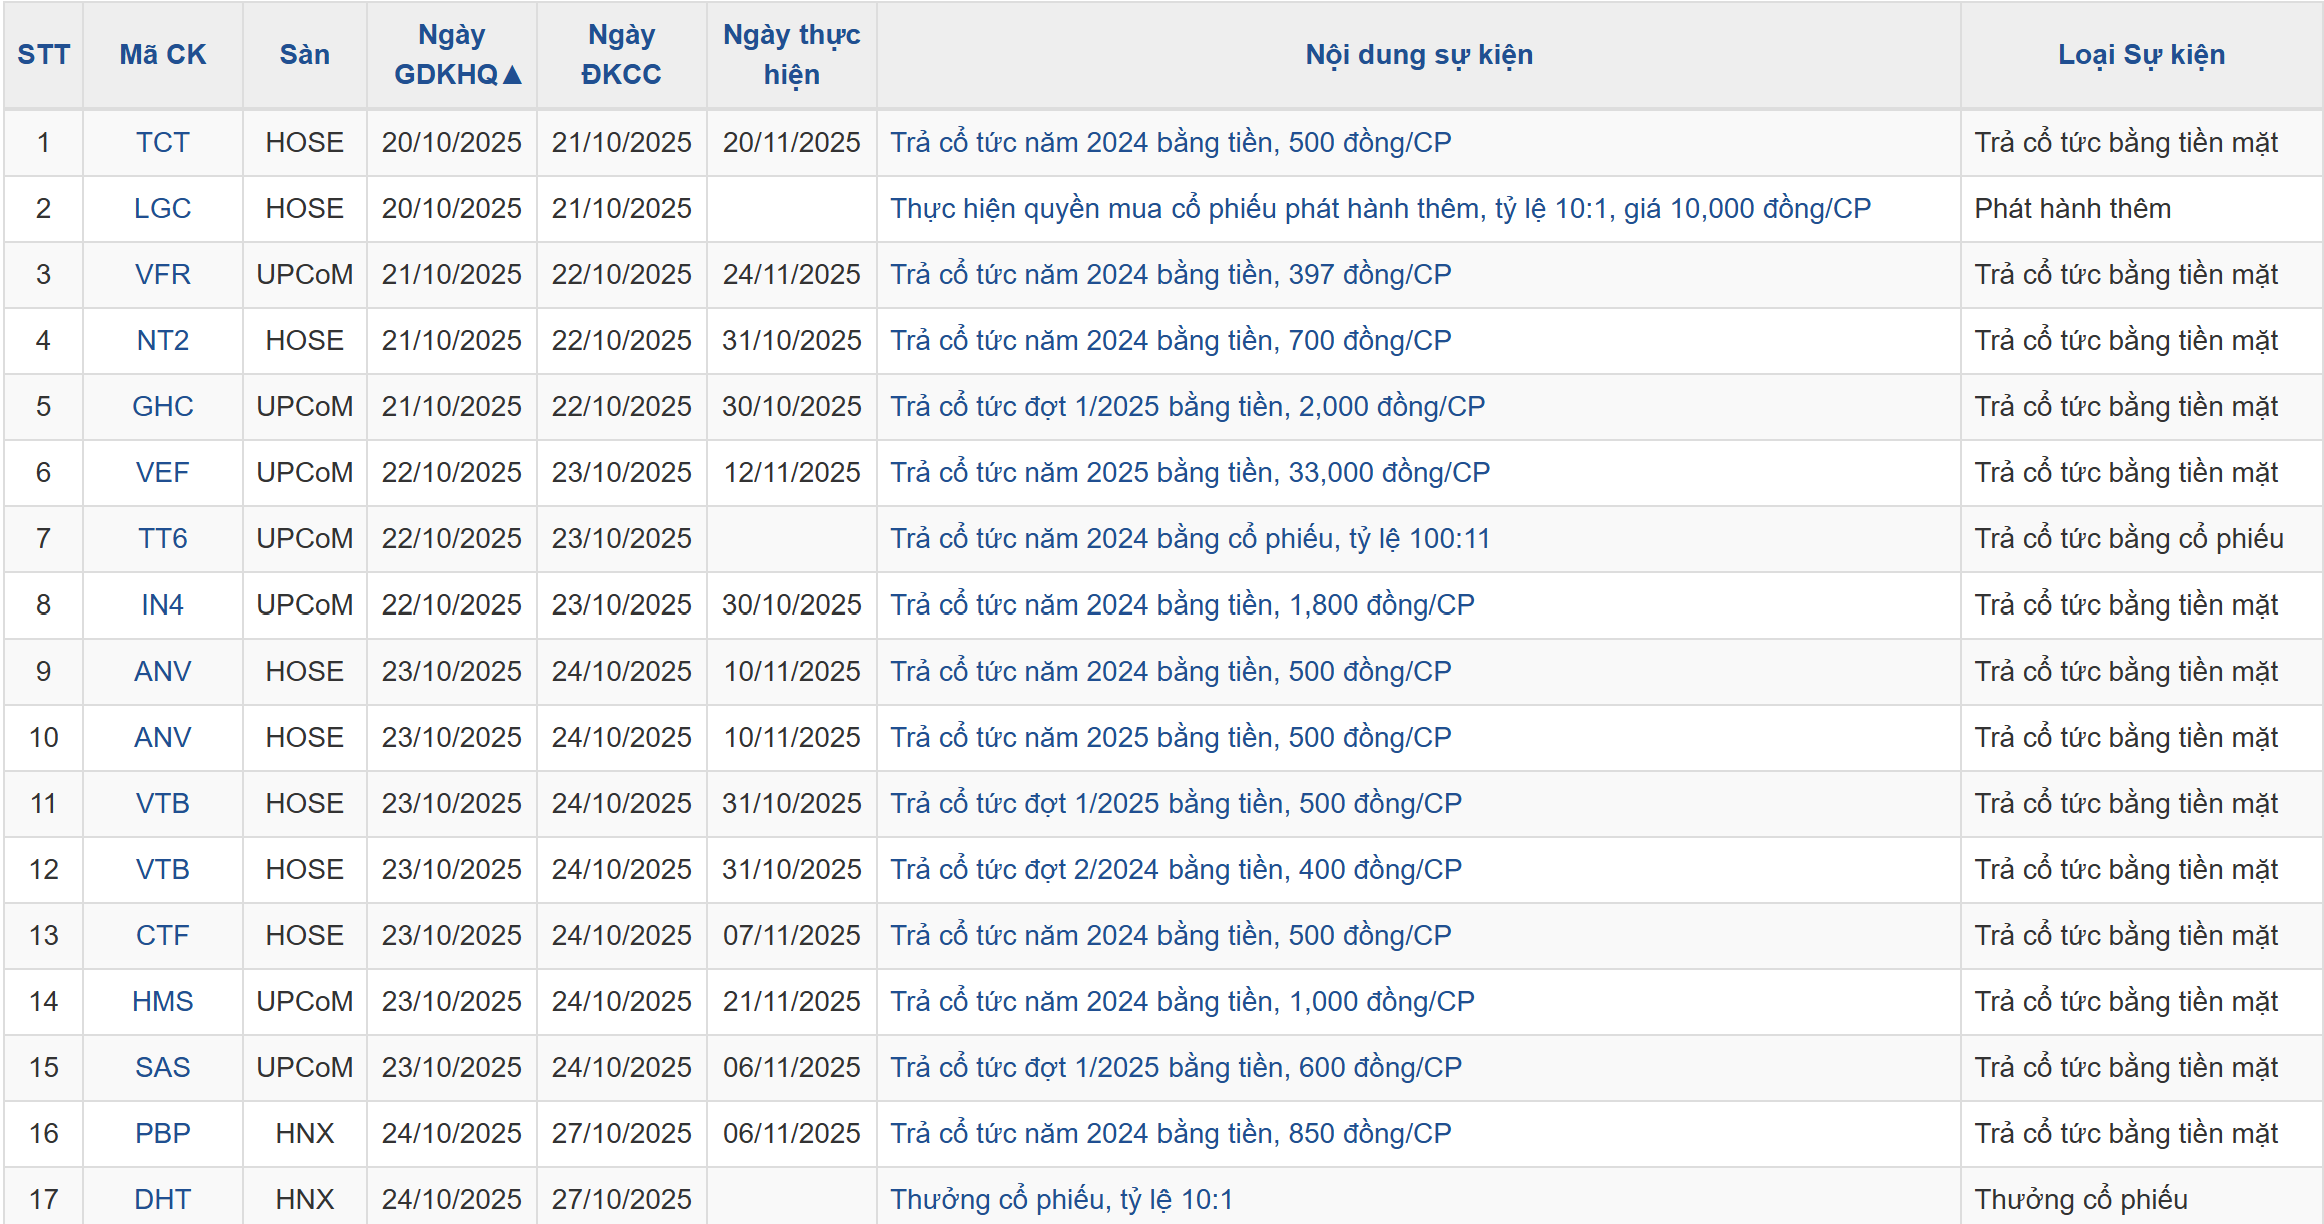Sort by Ngày thực hiện column header
The image size is (2324, 1224).
point(791,55)
